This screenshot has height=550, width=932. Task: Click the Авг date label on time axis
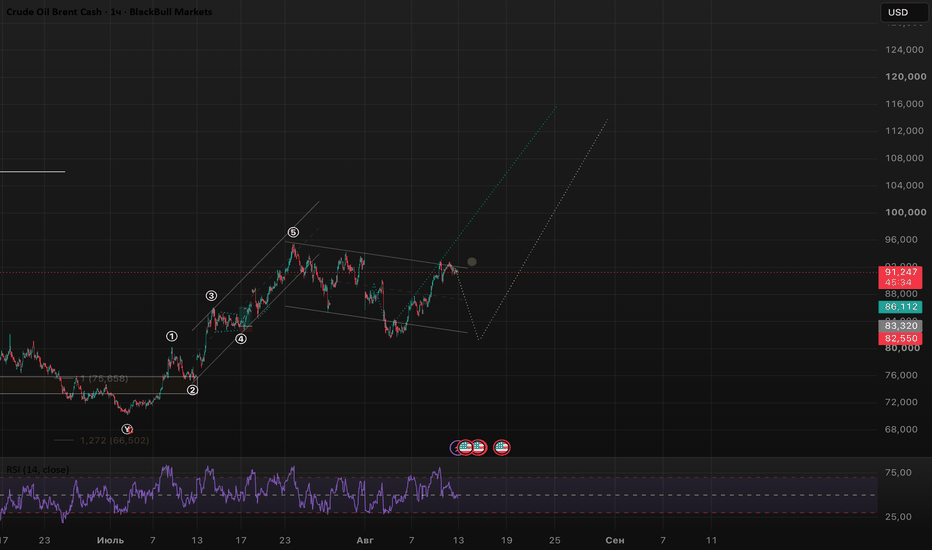(364, 540)
